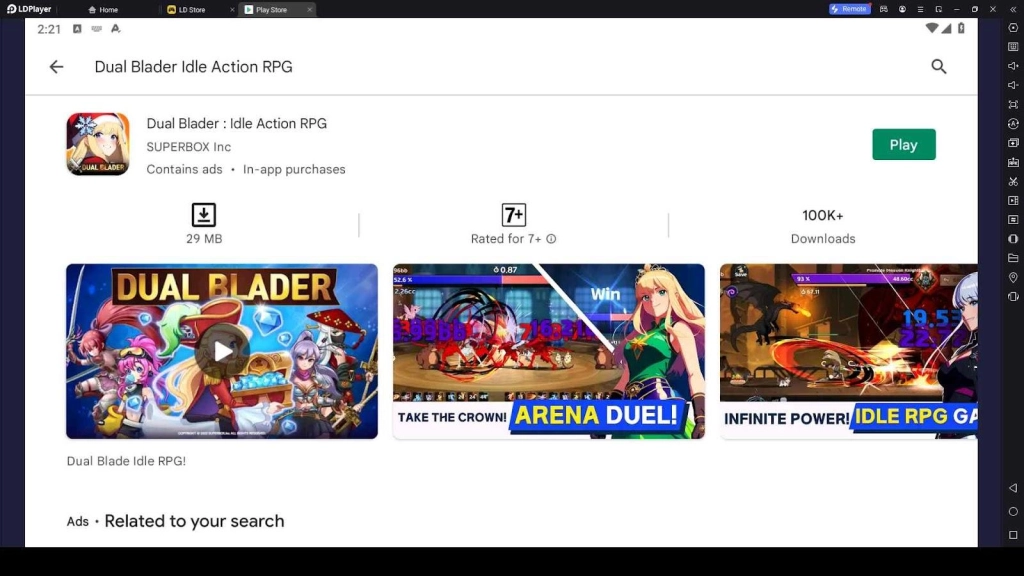Show info about the Rated for 7+ rating

click(551, 239)
